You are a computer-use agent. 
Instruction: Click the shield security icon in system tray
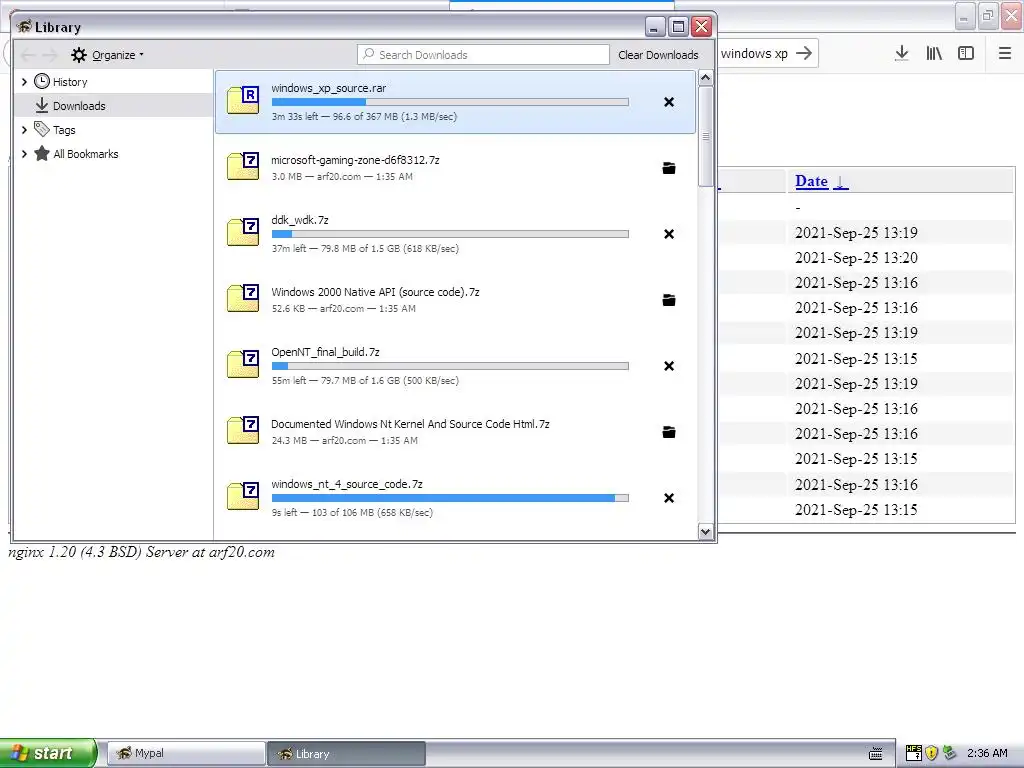[931, 753]
